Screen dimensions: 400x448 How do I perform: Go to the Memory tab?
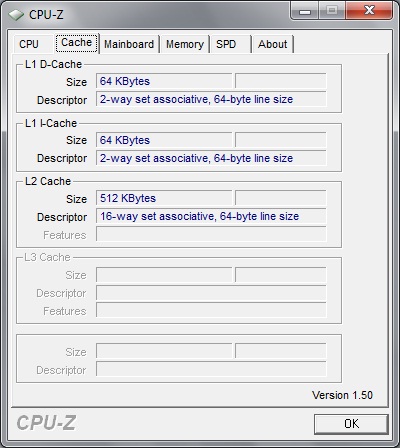185,44
